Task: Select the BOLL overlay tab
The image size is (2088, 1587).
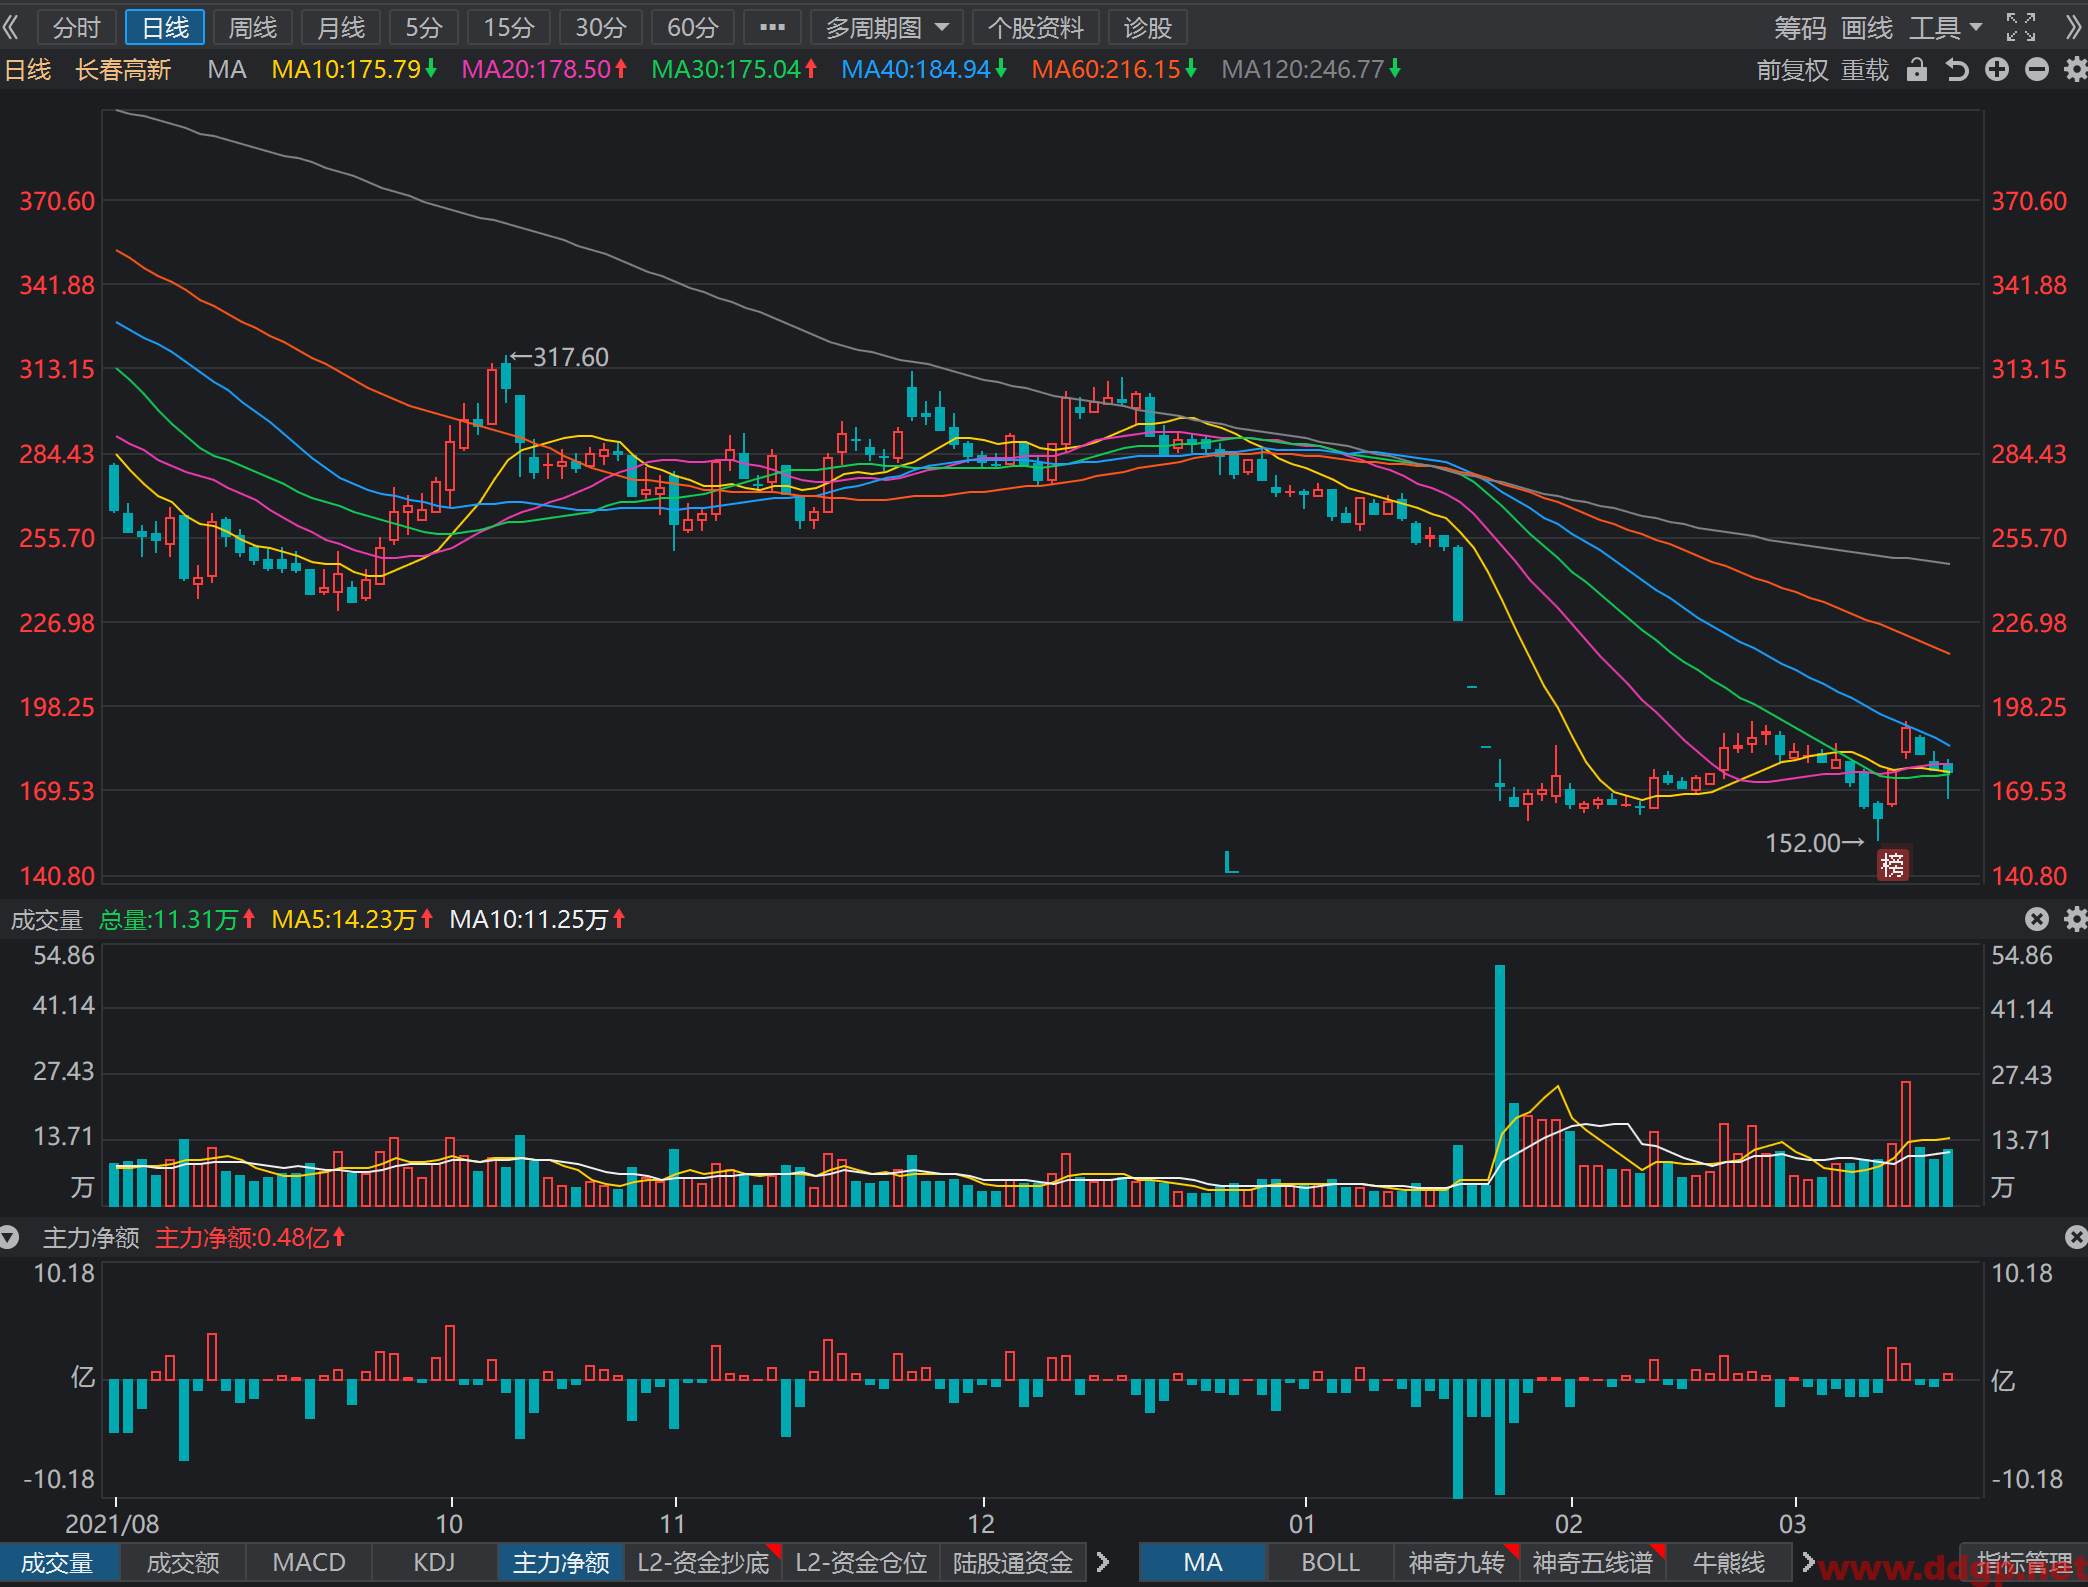Action: click(x=1330, y=1562)
